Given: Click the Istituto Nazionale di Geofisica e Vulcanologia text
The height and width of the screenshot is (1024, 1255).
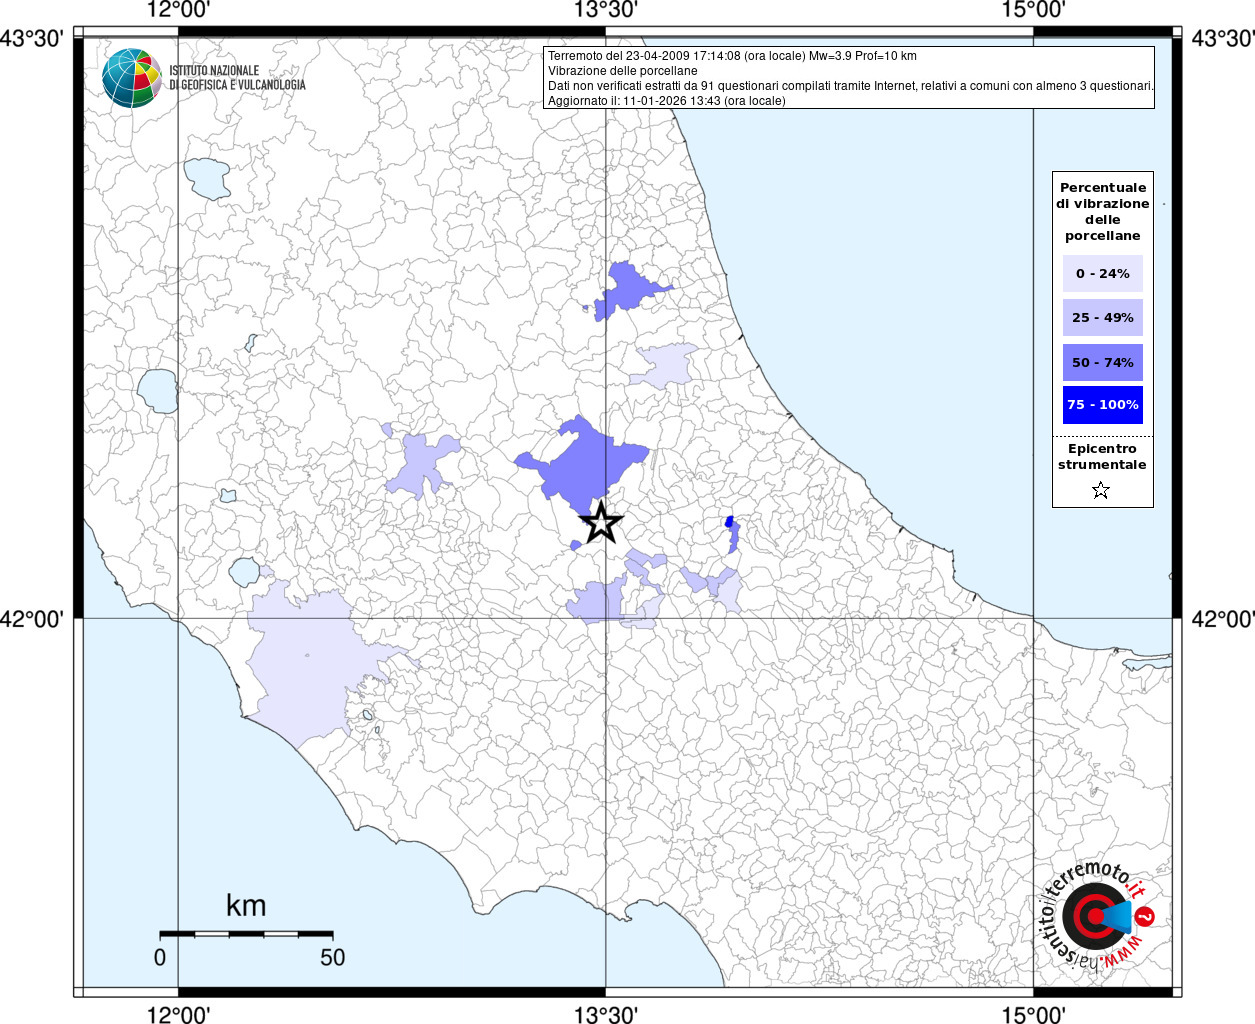Looking at the screenshot, I should (x=237, y=78).
